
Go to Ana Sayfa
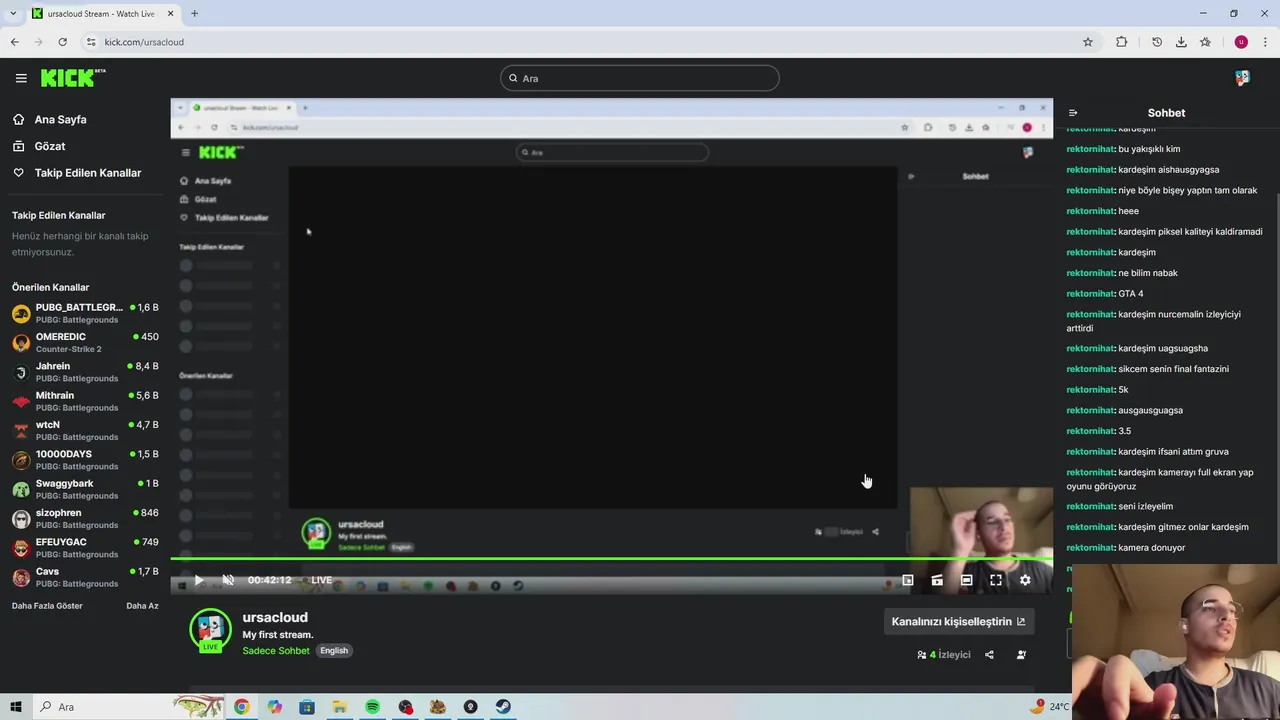tap(60, 119)
